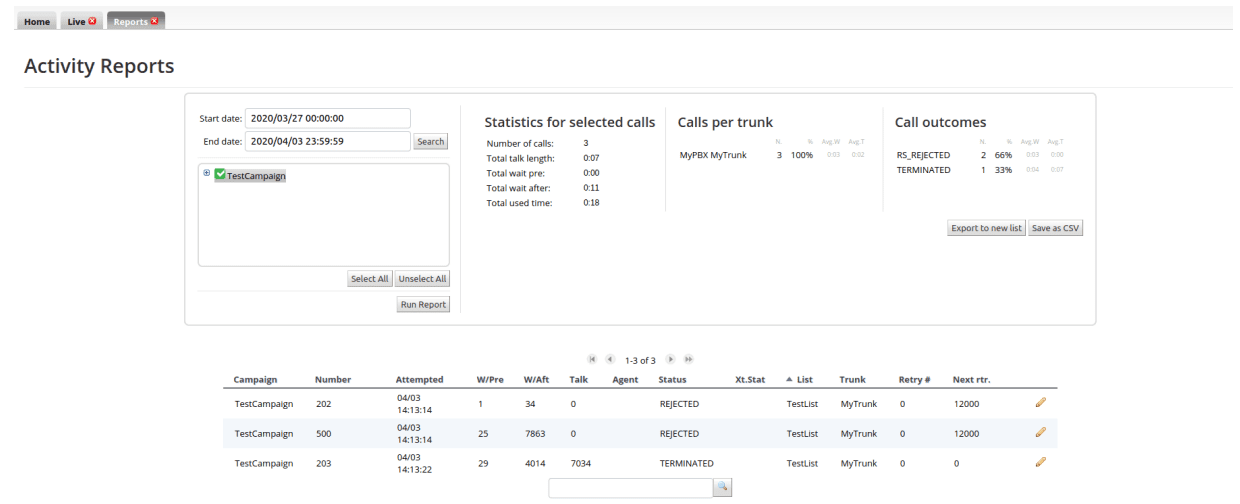
Task: Sort by the Number column header
Action: pyautogui.click(x=333, y=380)
